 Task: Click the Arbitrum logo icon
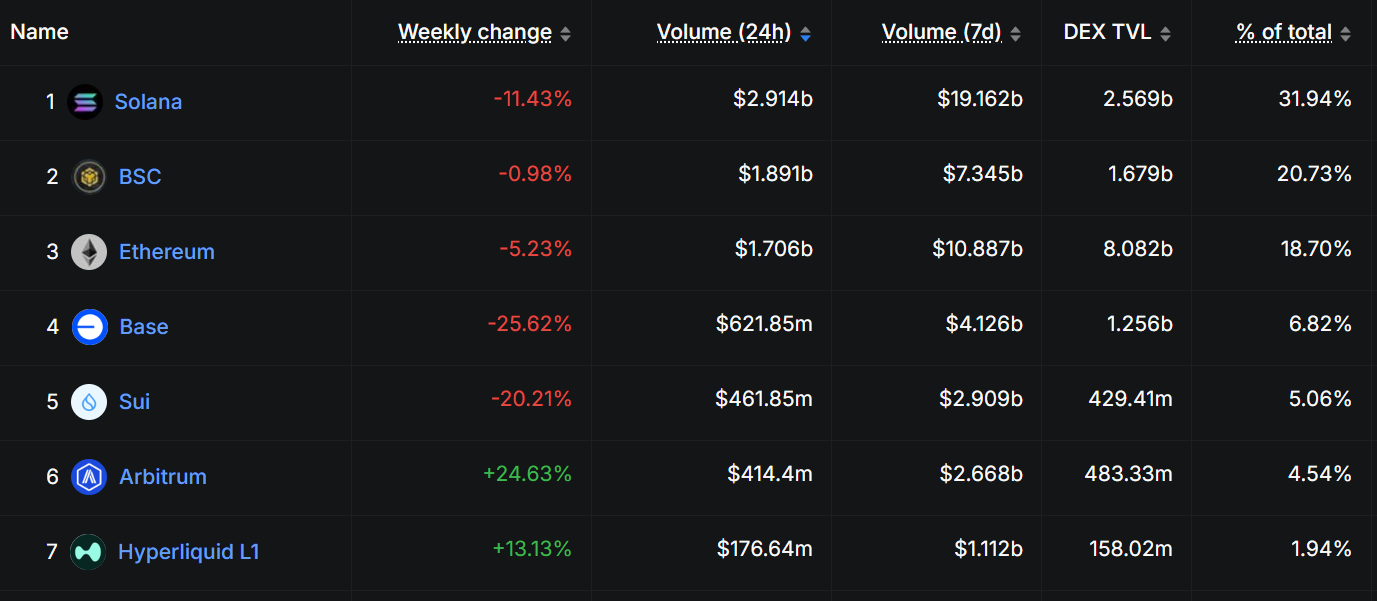tap(89, 477)
